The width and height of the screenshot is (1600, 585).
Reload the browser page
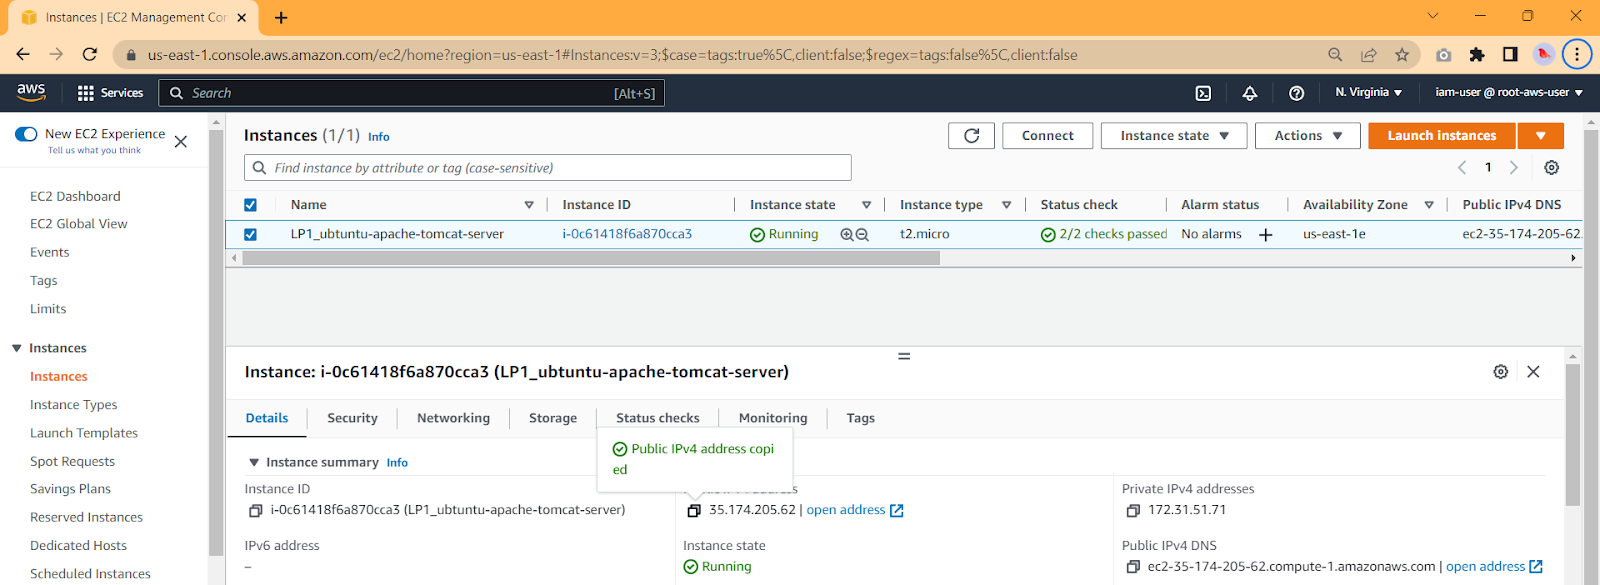tap(90, 55)
